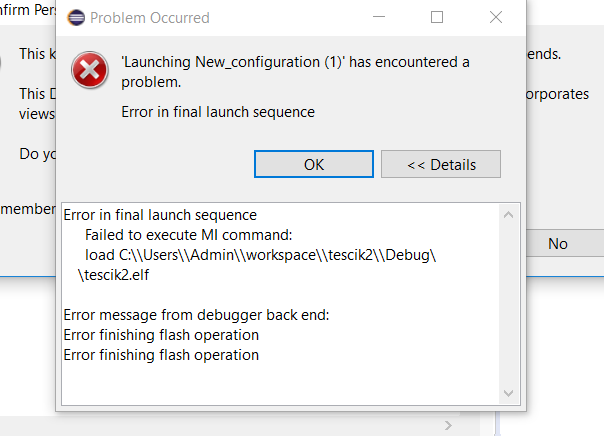Click the details pane scroll-up arrow
This screenshot has height=436, width=604.
(x=508, y=215)
